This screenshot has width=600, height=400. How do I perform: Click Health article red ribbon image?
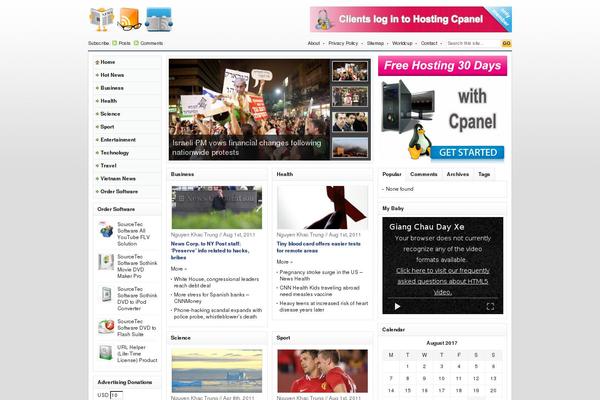click(x=323, y=207)
